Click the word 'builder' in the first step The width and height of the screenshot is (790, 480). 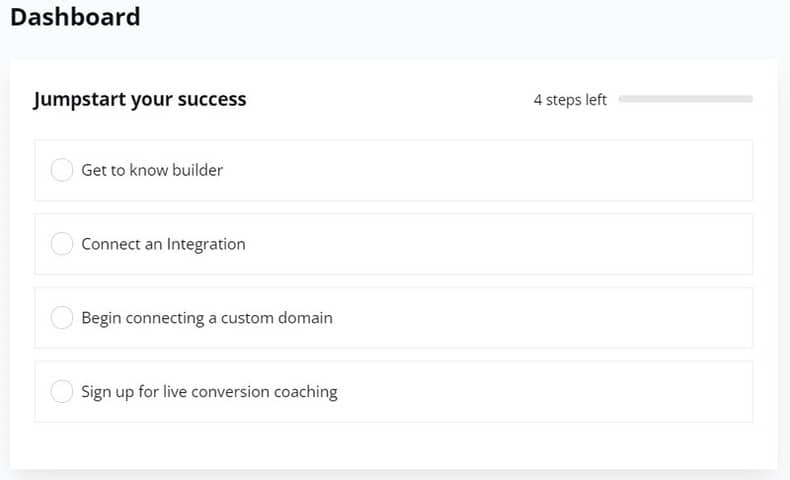pos(198,170)
